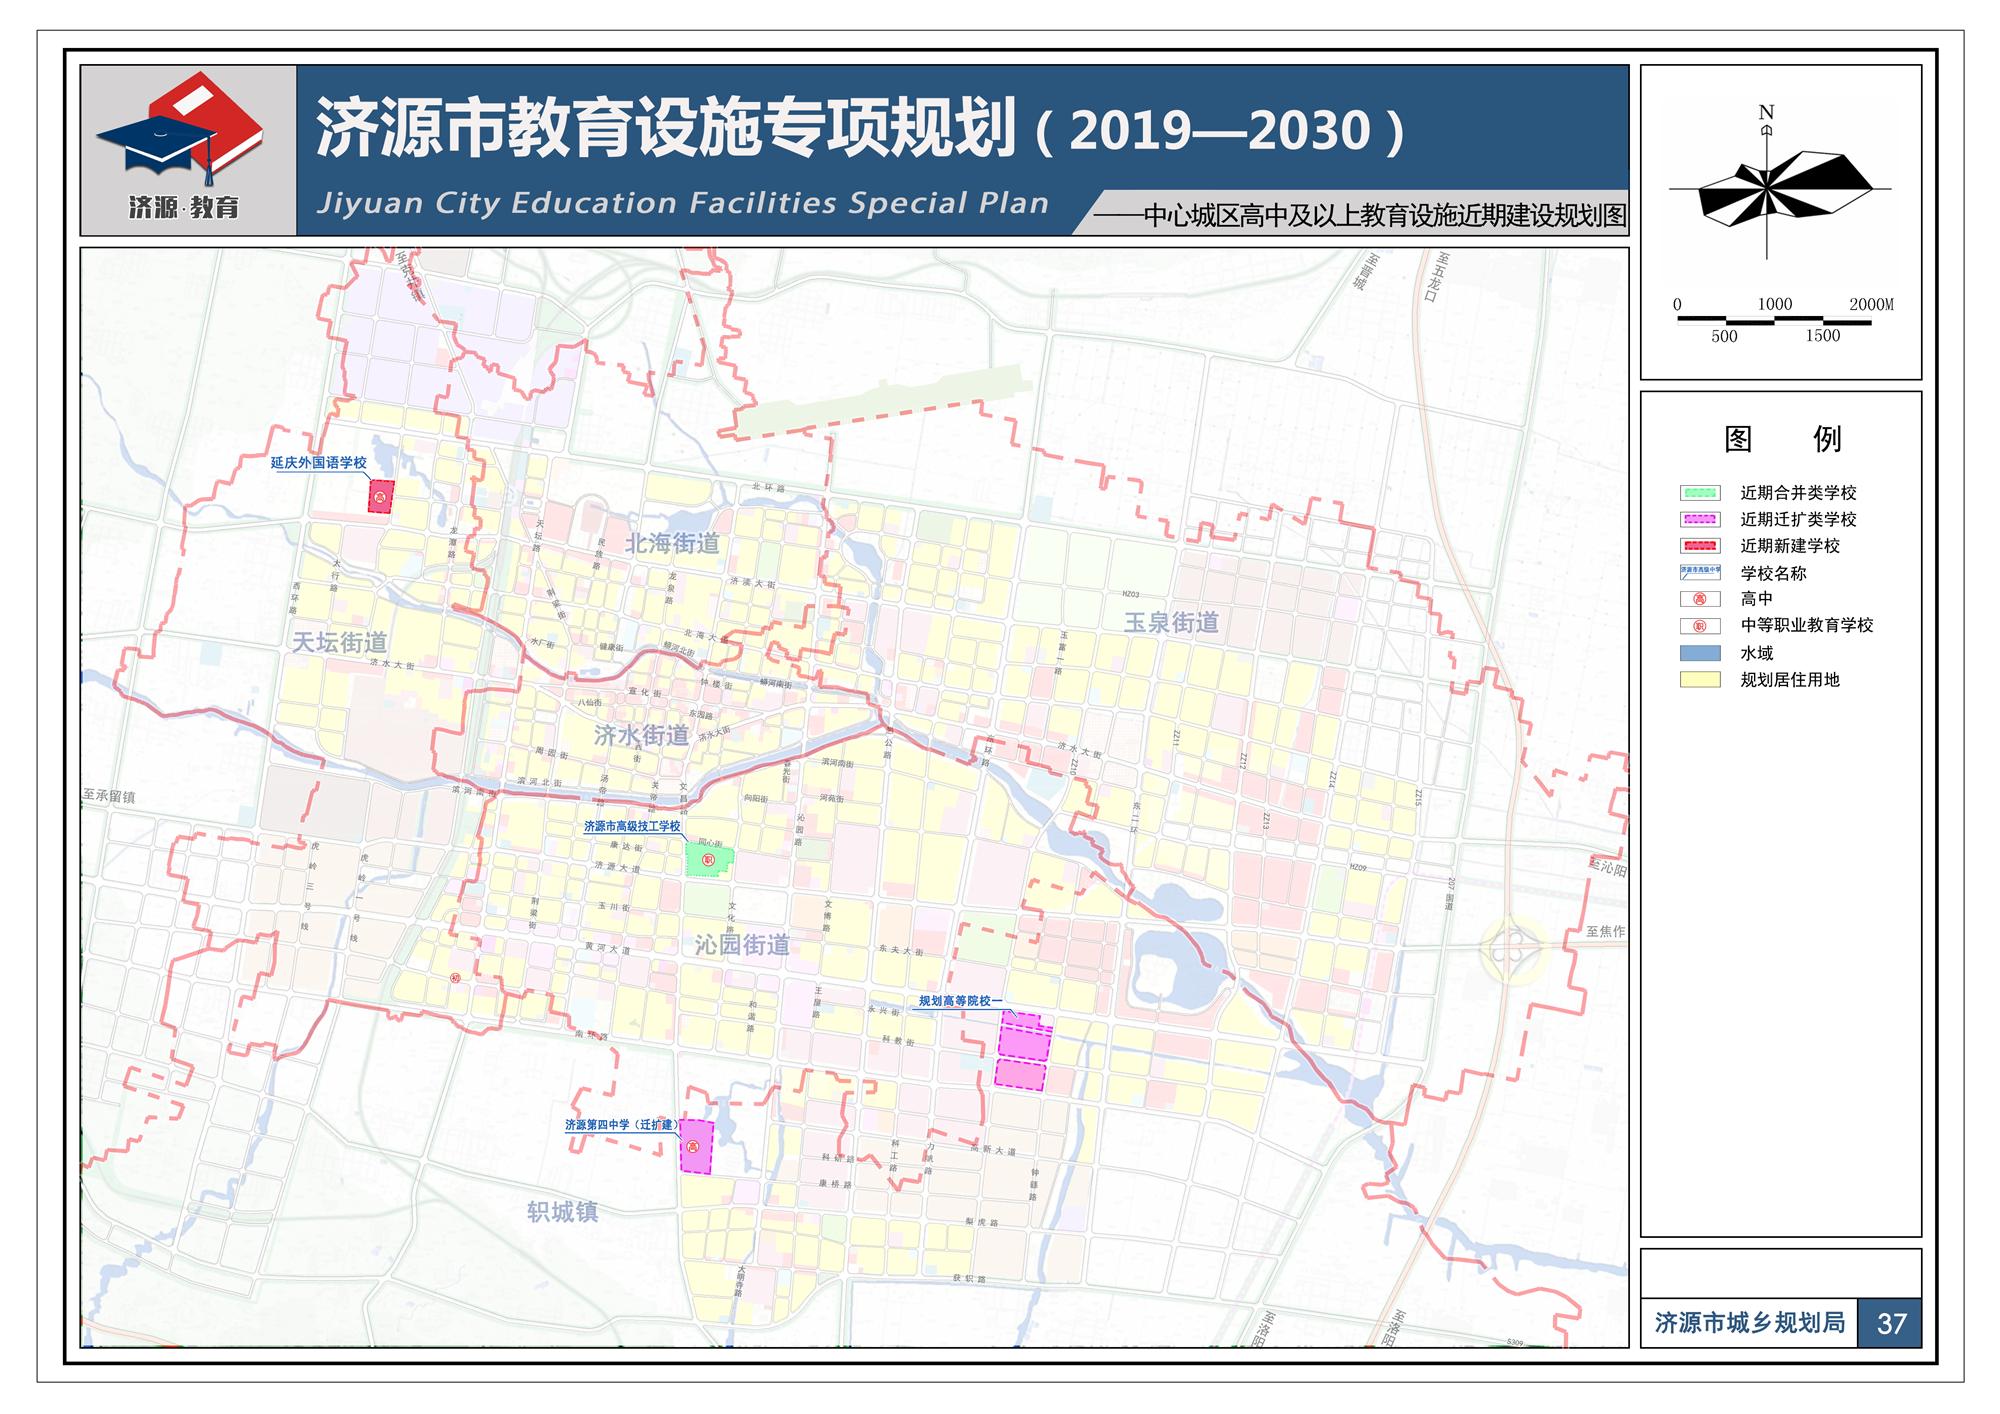Screen dimensions: 2000x1414
Task: Click the 近期合并类学校 legend text
Action: (1798, 493)
